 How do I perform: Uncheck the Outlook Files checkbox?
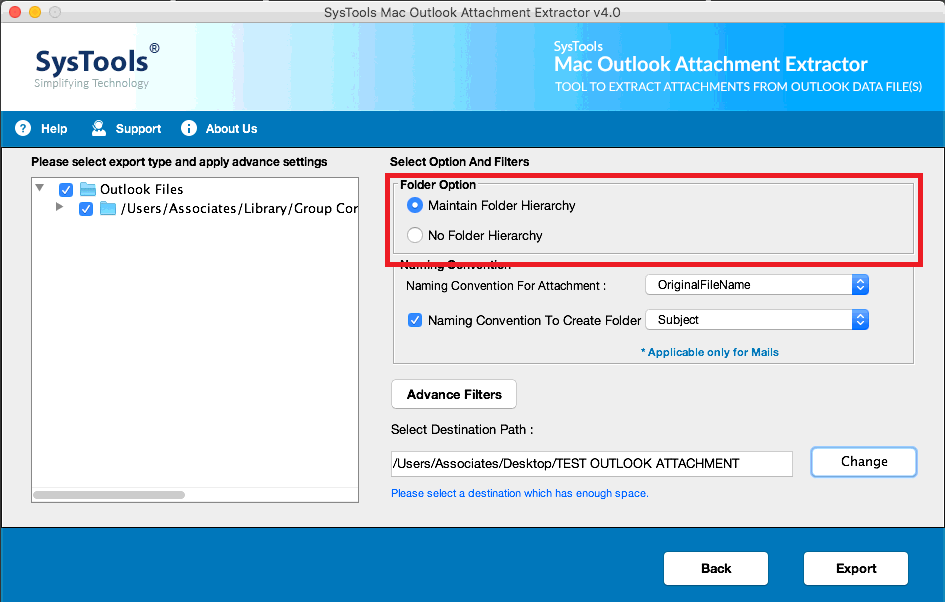coord(66,190)
